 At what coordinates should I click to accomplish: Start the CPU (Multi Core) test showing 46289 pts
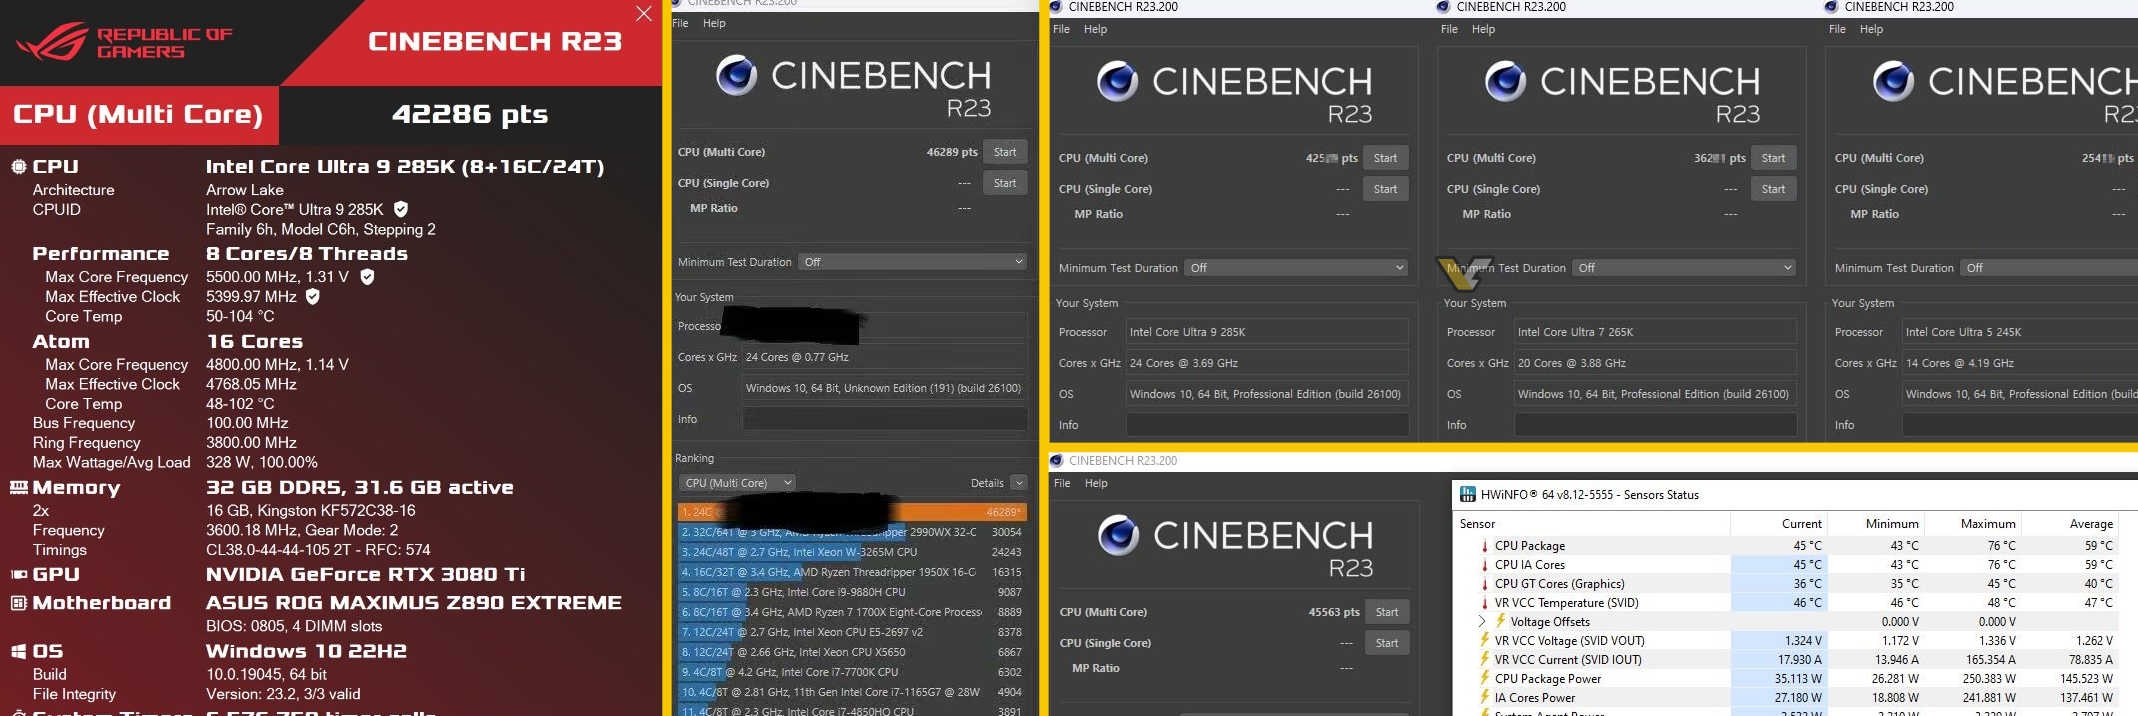pos(1005,152)
